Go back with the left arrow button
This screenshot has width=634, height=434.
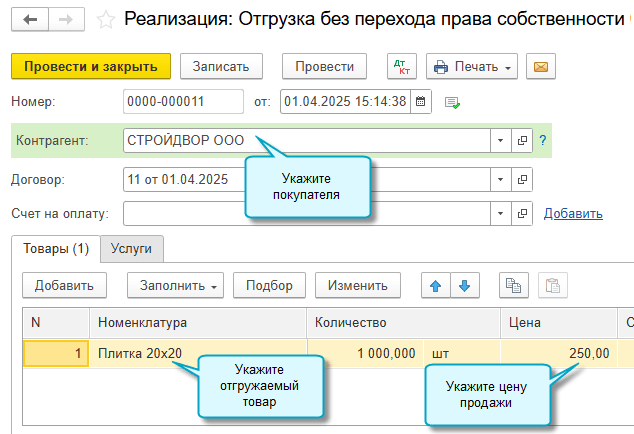(x=30, y=19)
